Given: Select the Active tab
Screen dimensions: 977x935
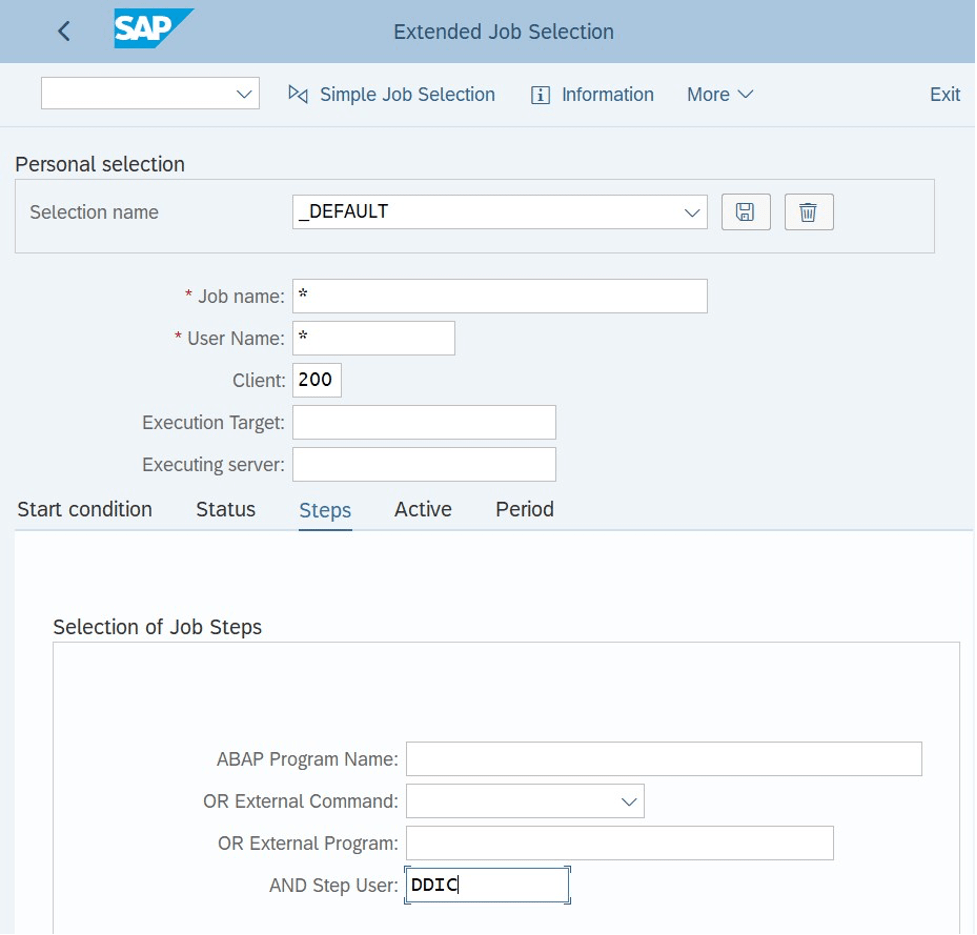Looking at the screenshot, I should click(422, 509).
